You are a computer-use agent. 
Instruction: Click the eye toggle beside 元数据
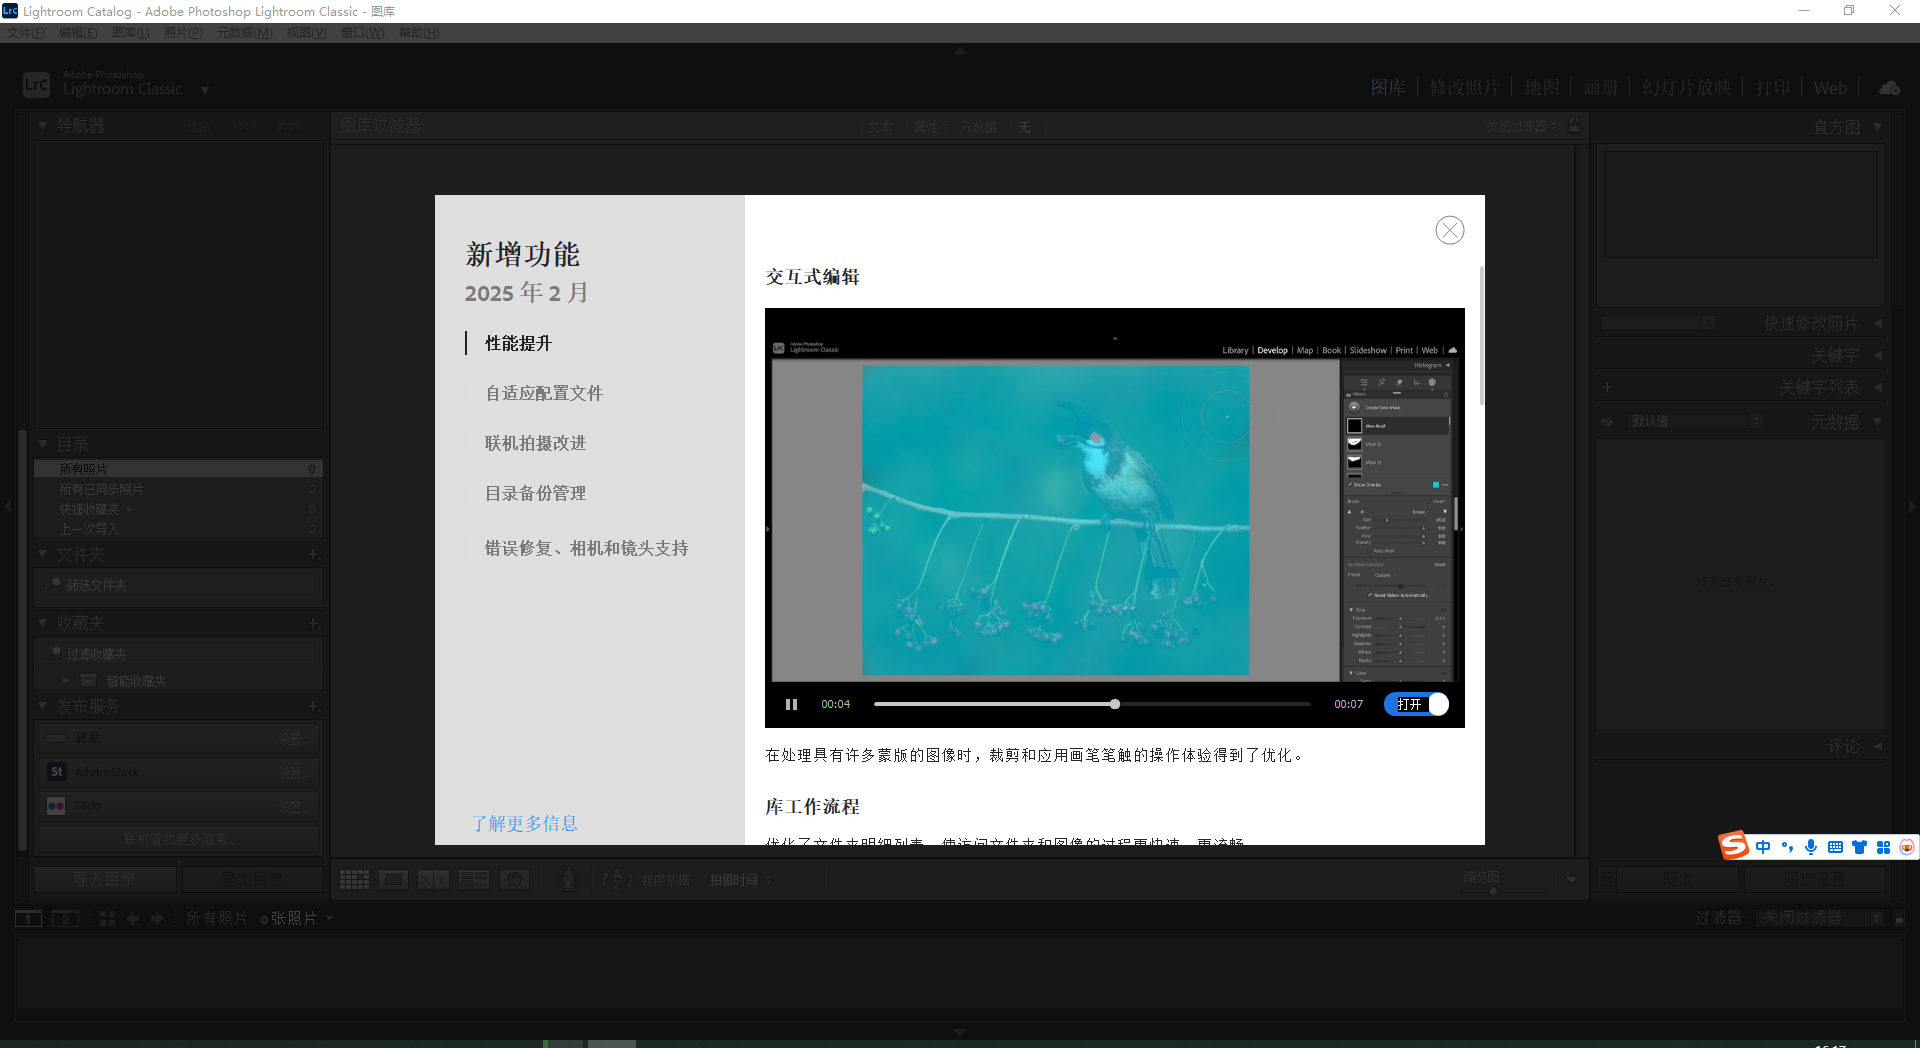1606,421
